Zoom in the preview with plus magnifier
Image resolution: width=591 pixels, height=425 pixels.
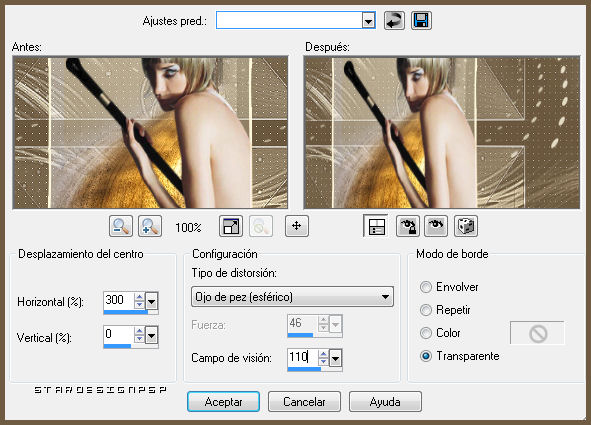coord(150,226)
